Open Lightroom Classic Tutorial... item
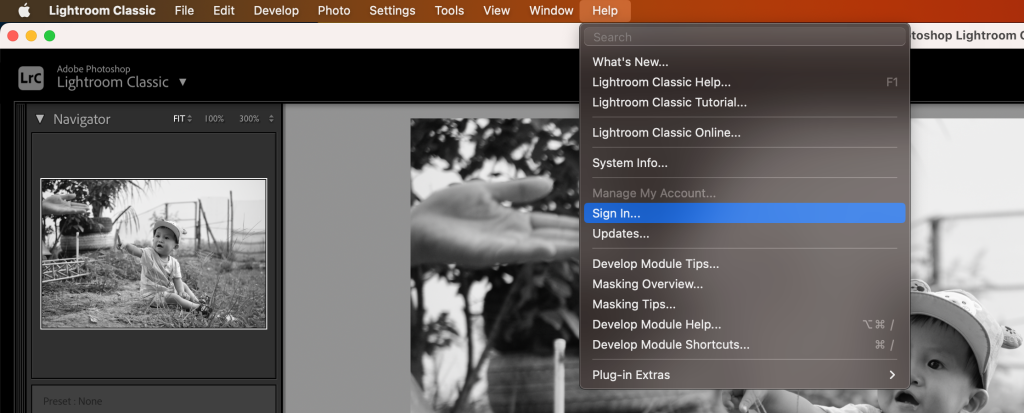Viewport: 1024px width, 413px height. (x=744, y=103)
